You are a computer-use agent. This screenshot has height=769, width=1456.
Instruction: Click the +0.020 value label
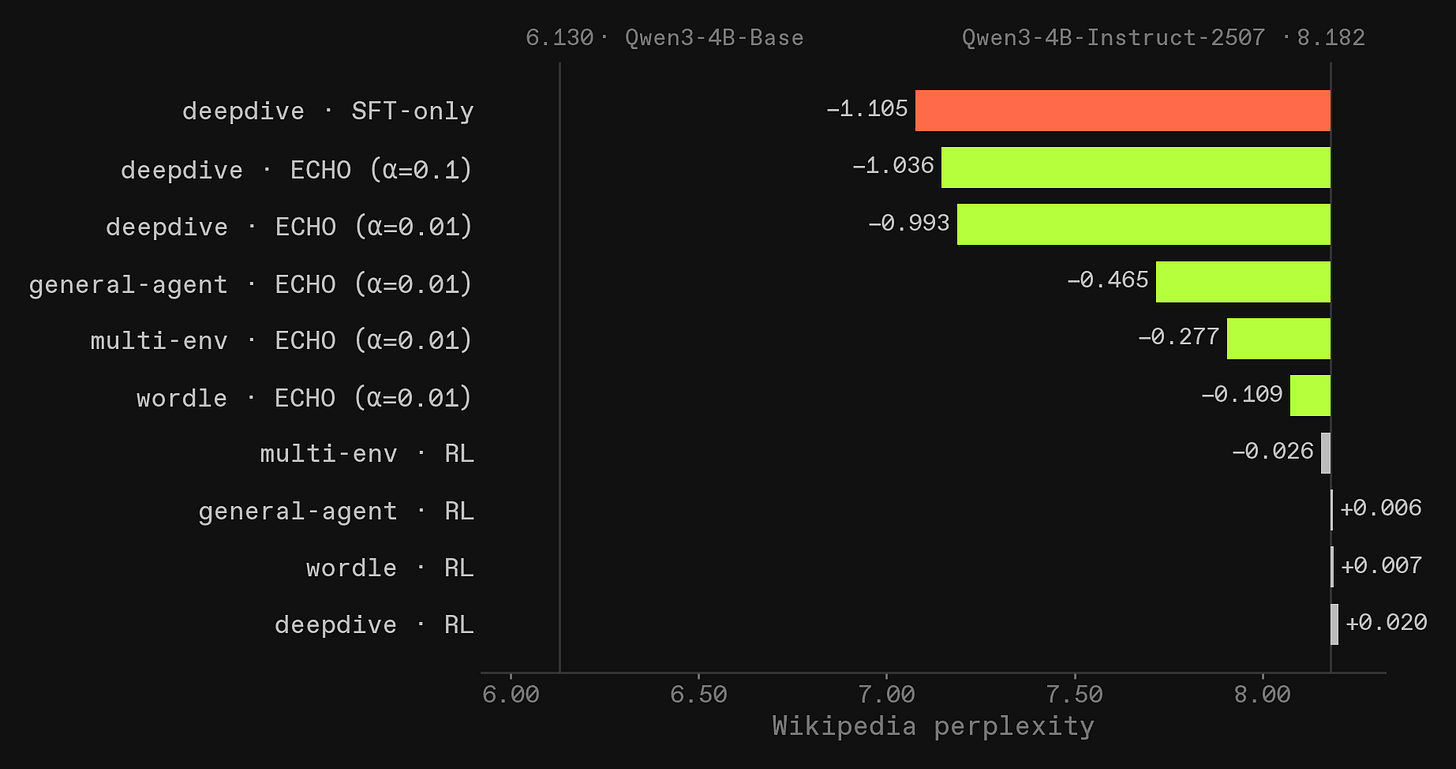point(1386,622)
